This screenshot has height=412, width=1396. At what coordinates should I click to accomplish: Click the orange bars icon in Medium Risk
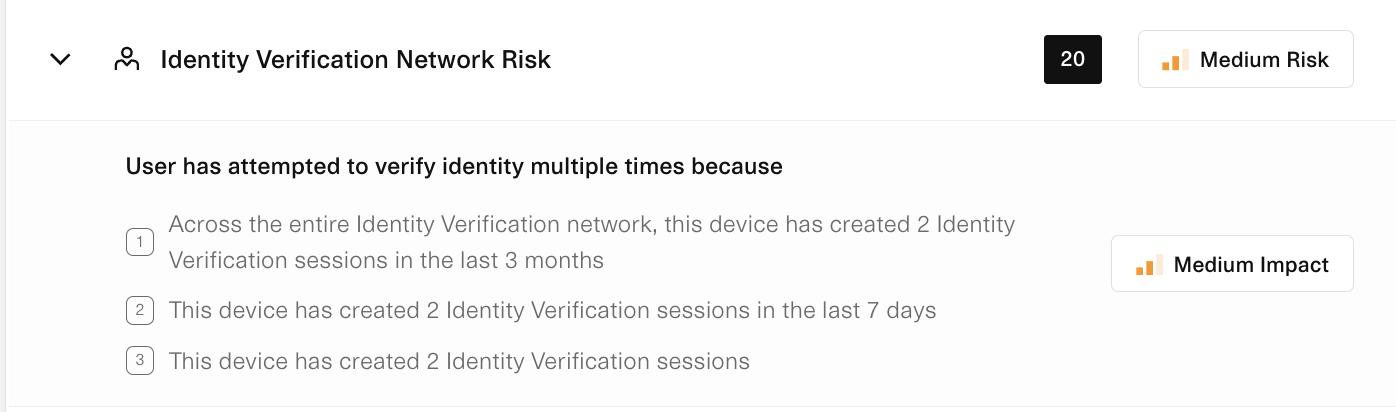[1175, 60]
